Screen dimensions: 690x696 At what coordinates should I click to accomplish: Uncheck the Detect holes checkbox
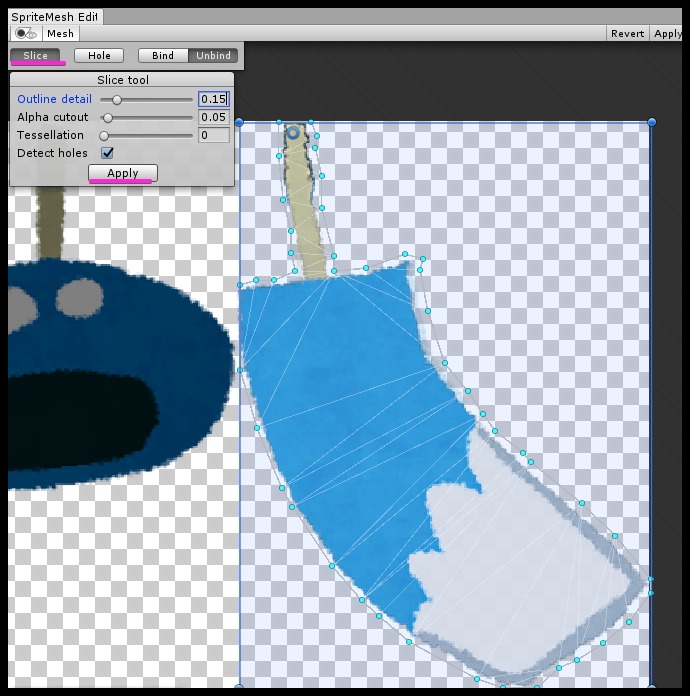click(108, 153)
